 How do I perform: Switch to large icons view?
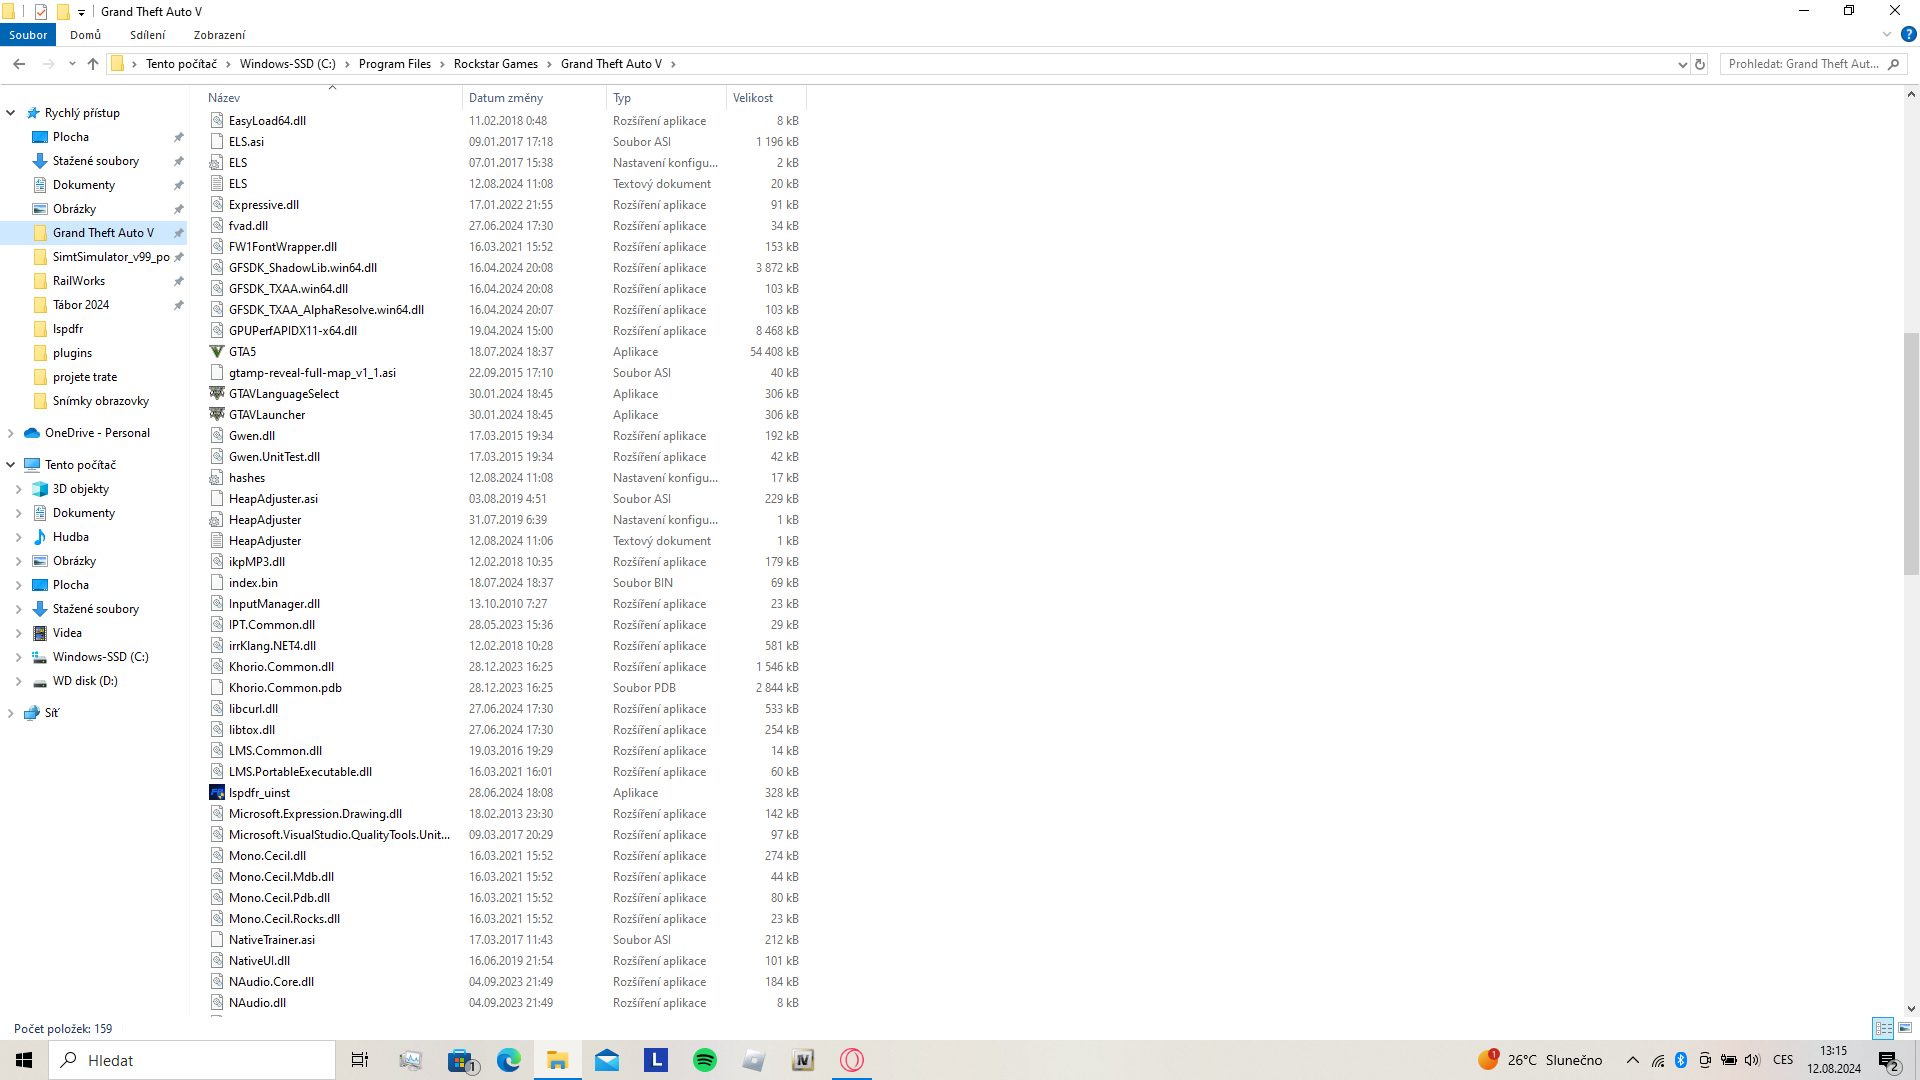1905,1028
